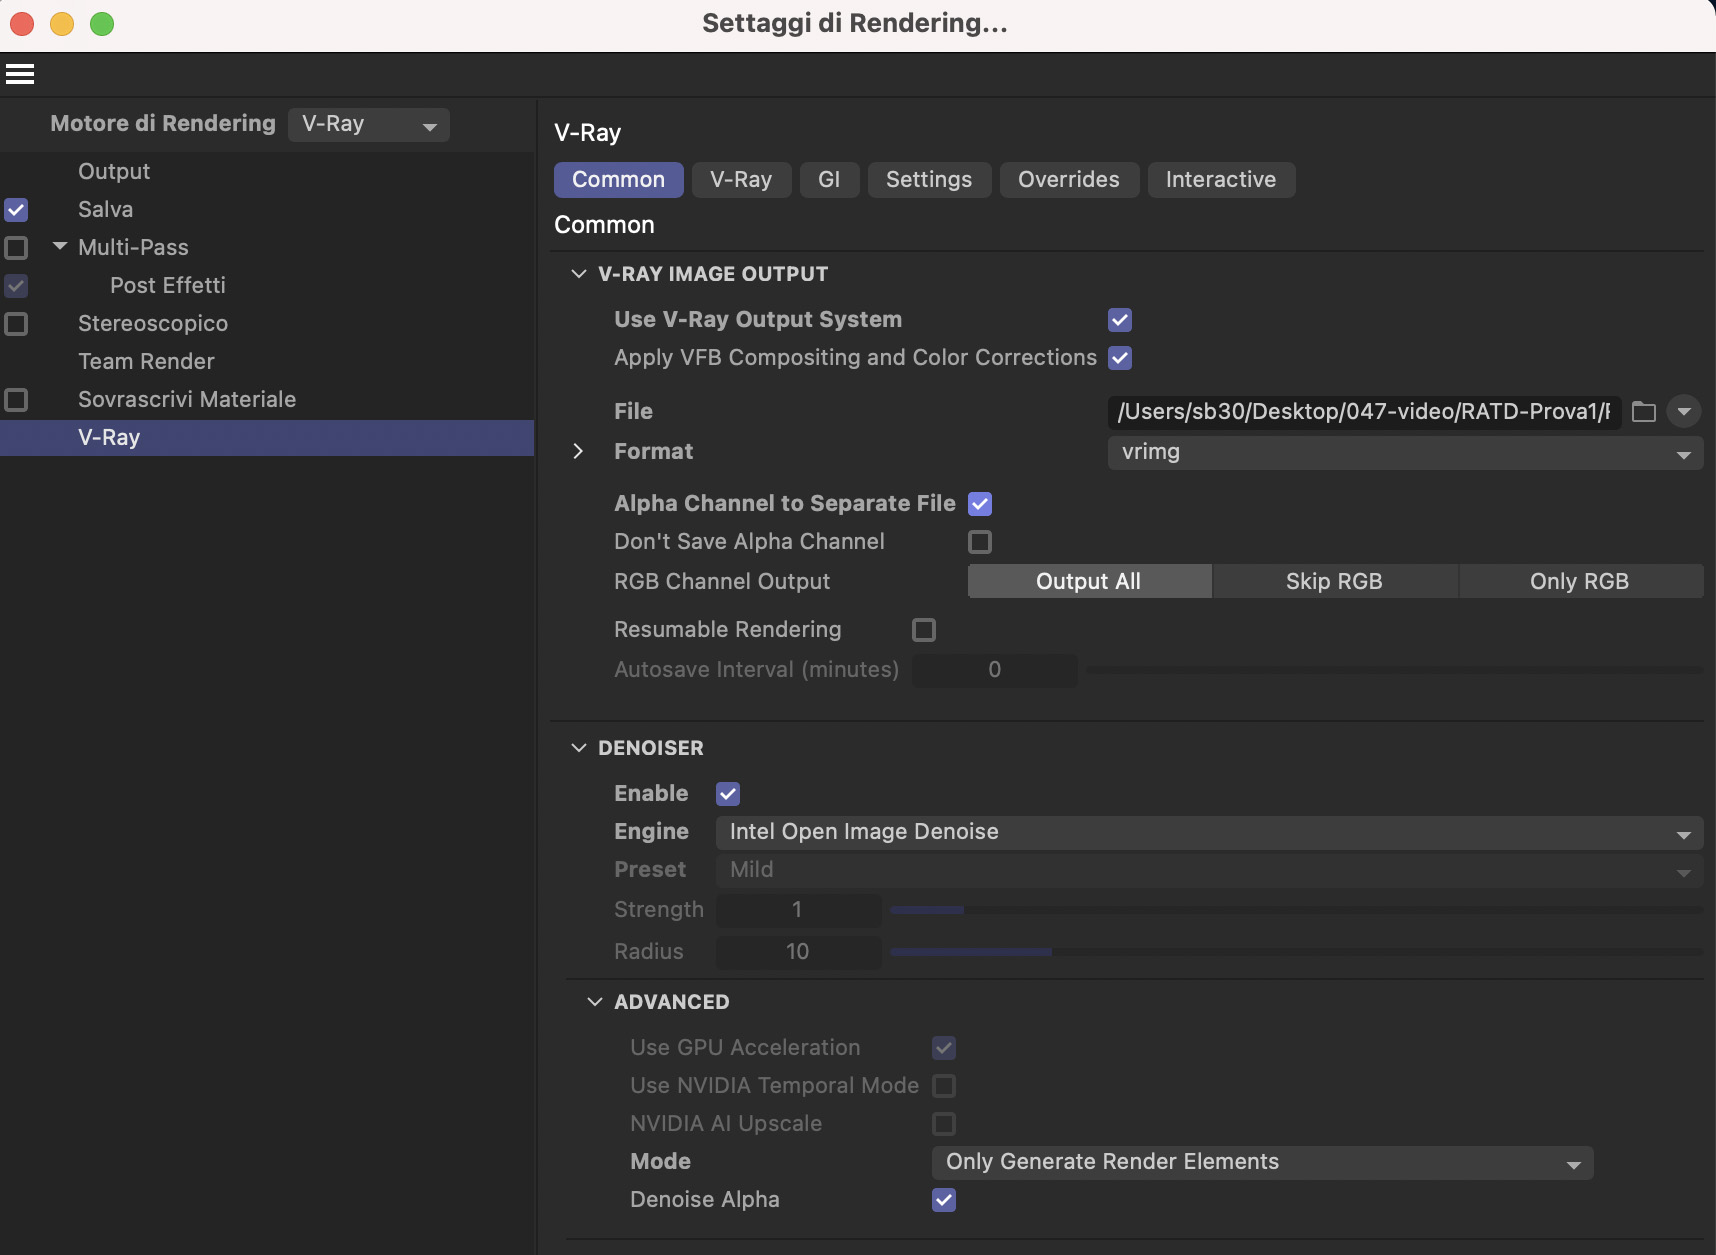The height and width of the screenshot is (1255, 1716).
Task: Enable Resumable Rendering checkbox
Action: point(924,630)
